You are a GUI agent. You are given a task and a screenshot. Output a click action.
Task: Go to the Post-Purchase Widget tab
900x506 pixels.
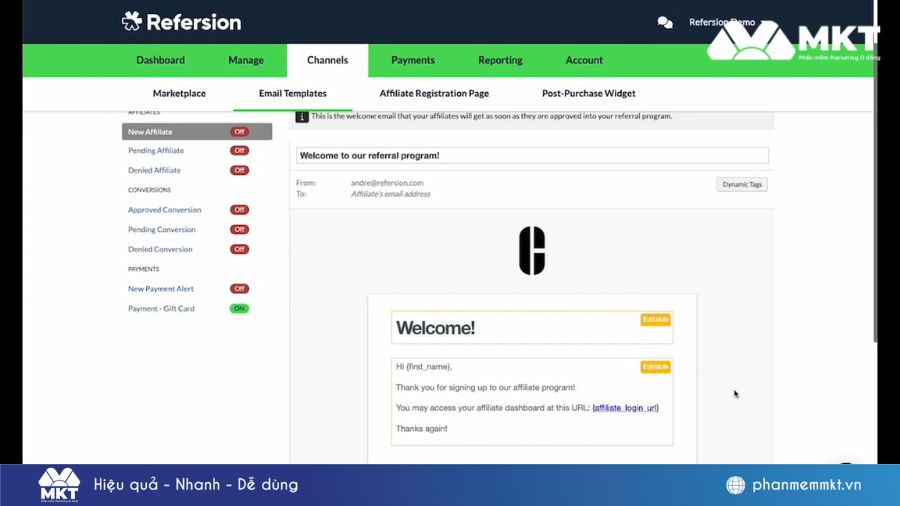[x=588, y=93]
